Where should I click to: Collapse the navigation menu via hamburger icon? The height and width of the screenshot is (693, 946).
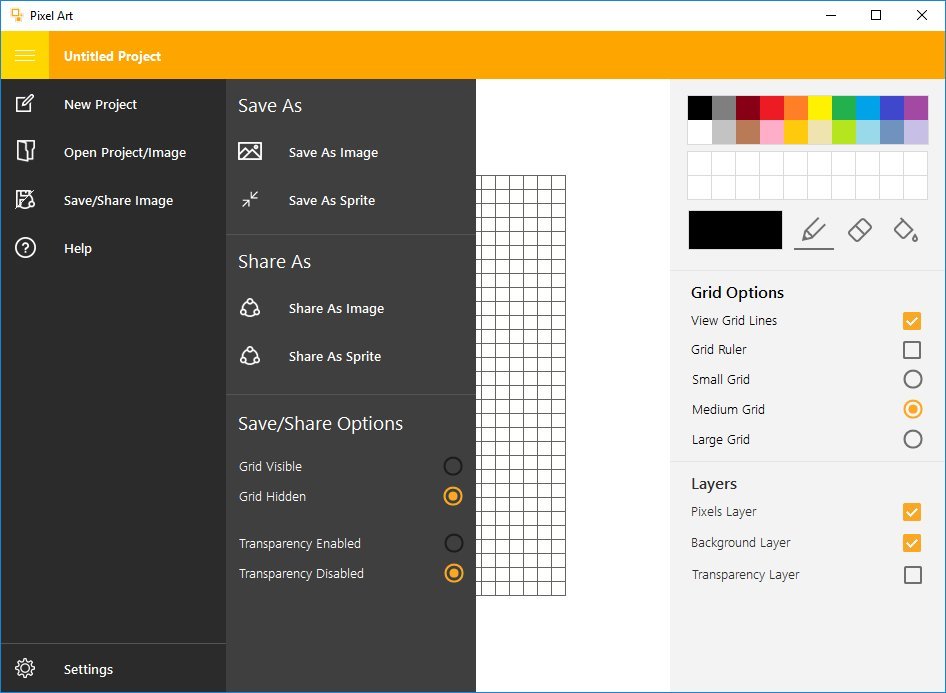tap(24, 55)
